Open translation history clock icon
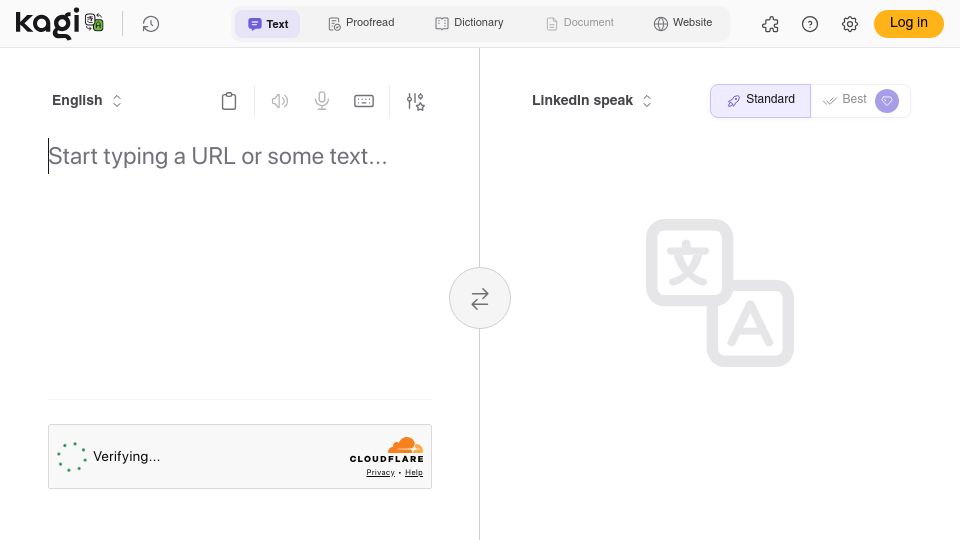The width and height of the screenshot is (960, 540). pyautogui.click(x=151, y=24)
